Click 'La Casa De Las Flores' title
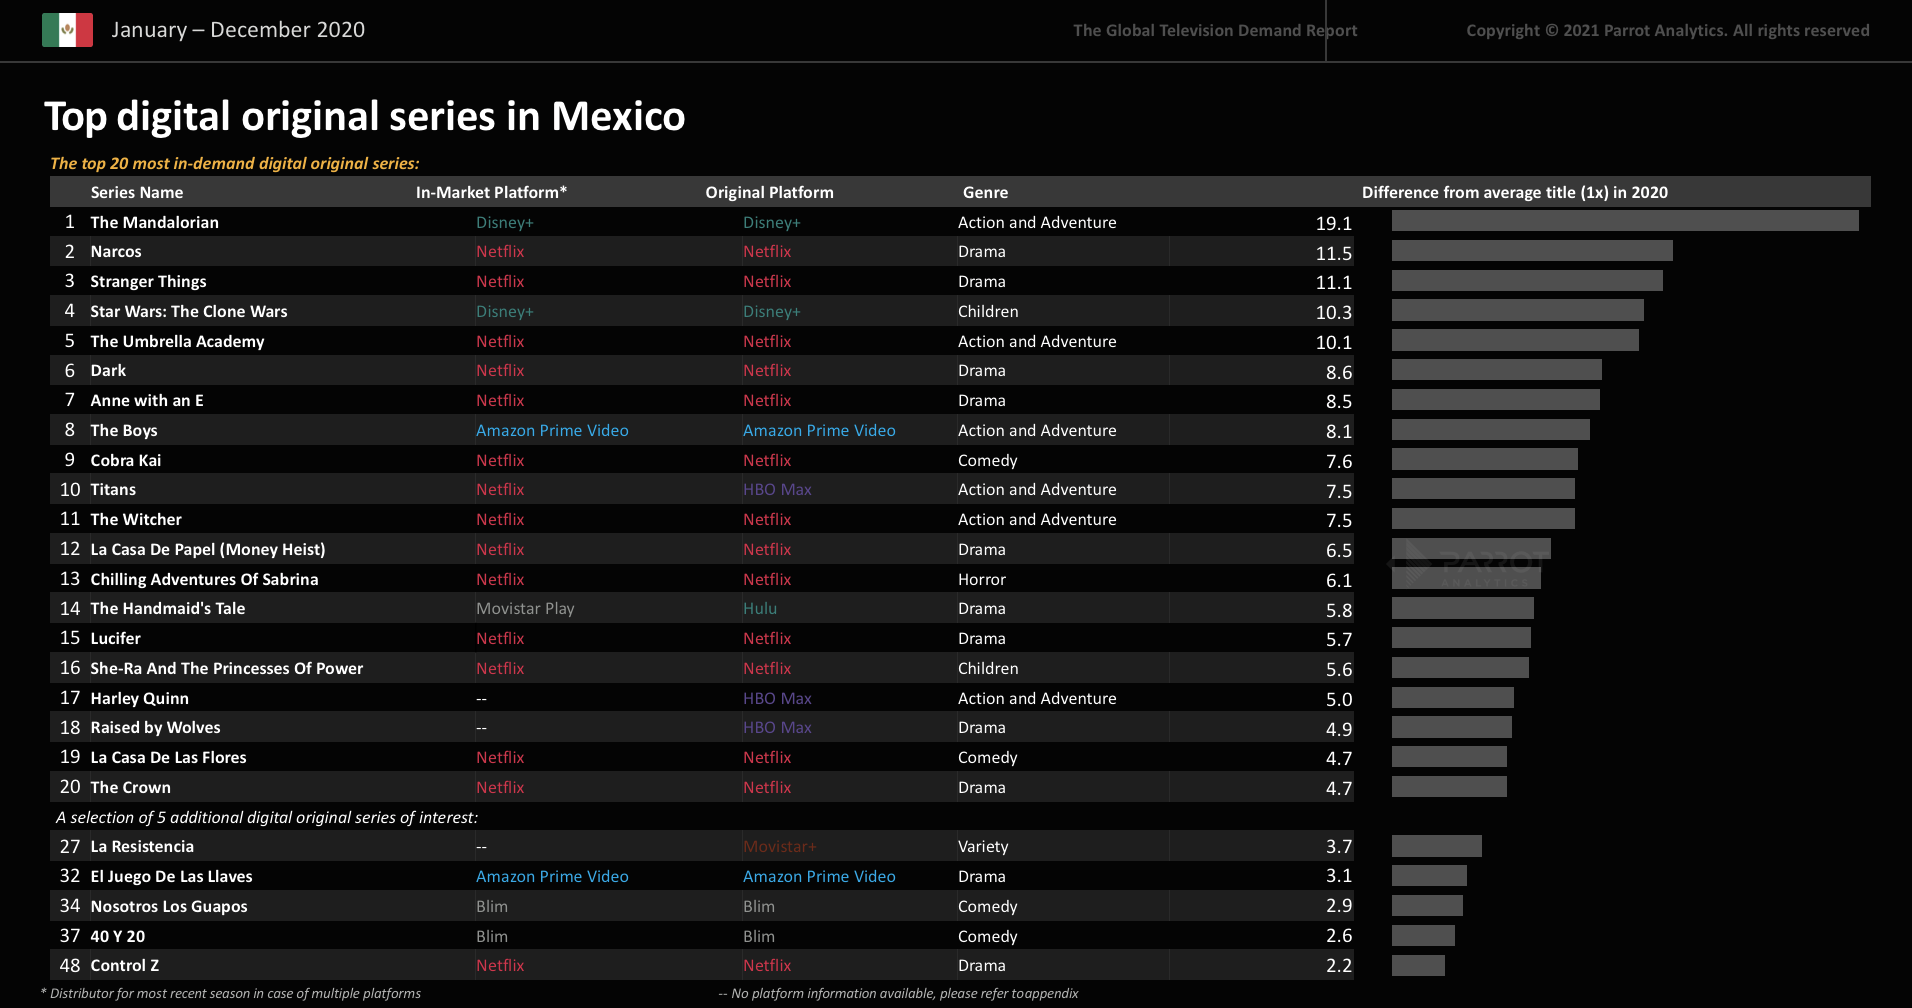 click(x=168, y=757)
